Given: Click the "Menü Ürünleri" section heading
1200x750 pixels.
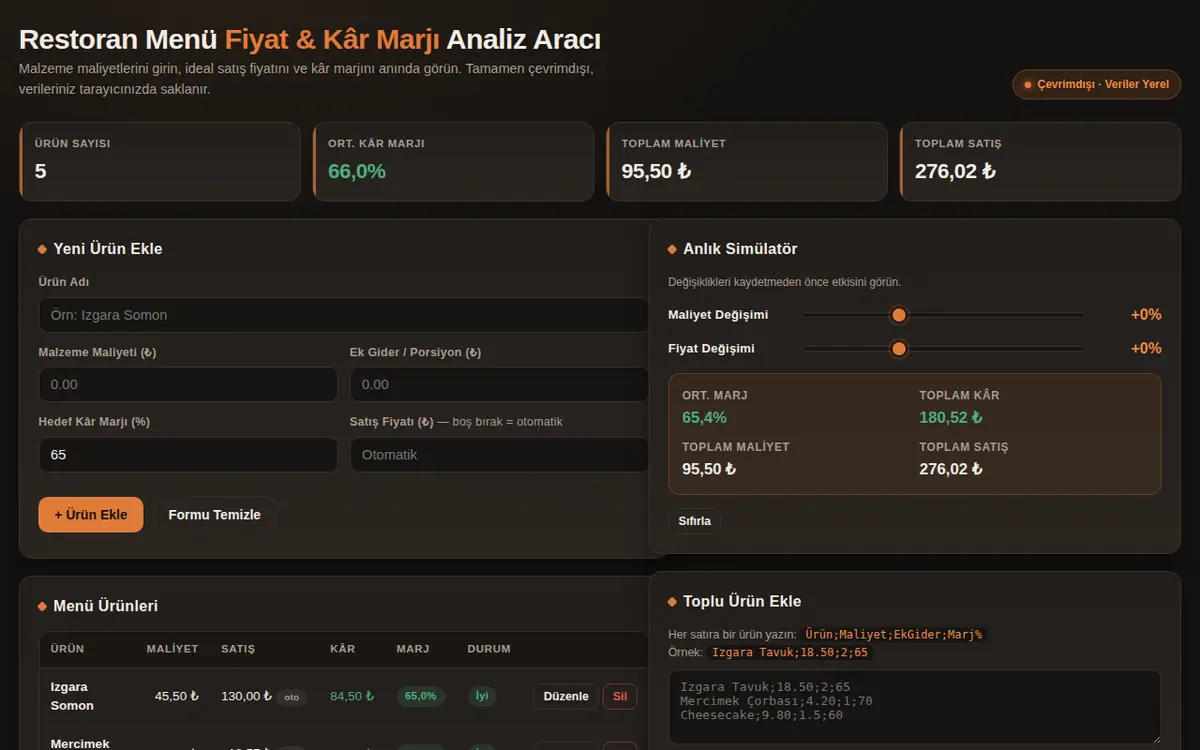Looking at the screenshot, I should [105, 606].
